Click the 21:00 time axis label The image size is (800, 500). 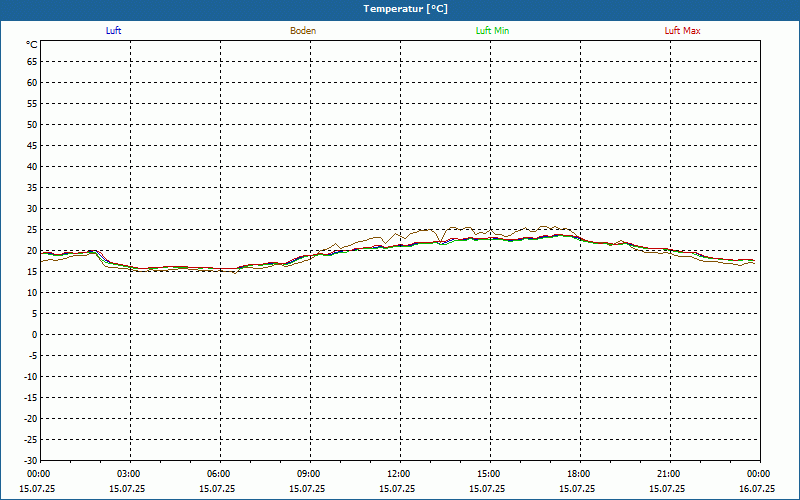[x=670, y=474]
